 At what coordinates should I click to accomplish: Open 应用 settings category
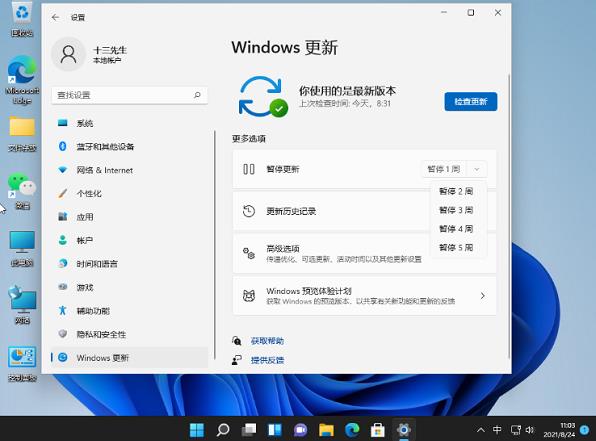129,217
